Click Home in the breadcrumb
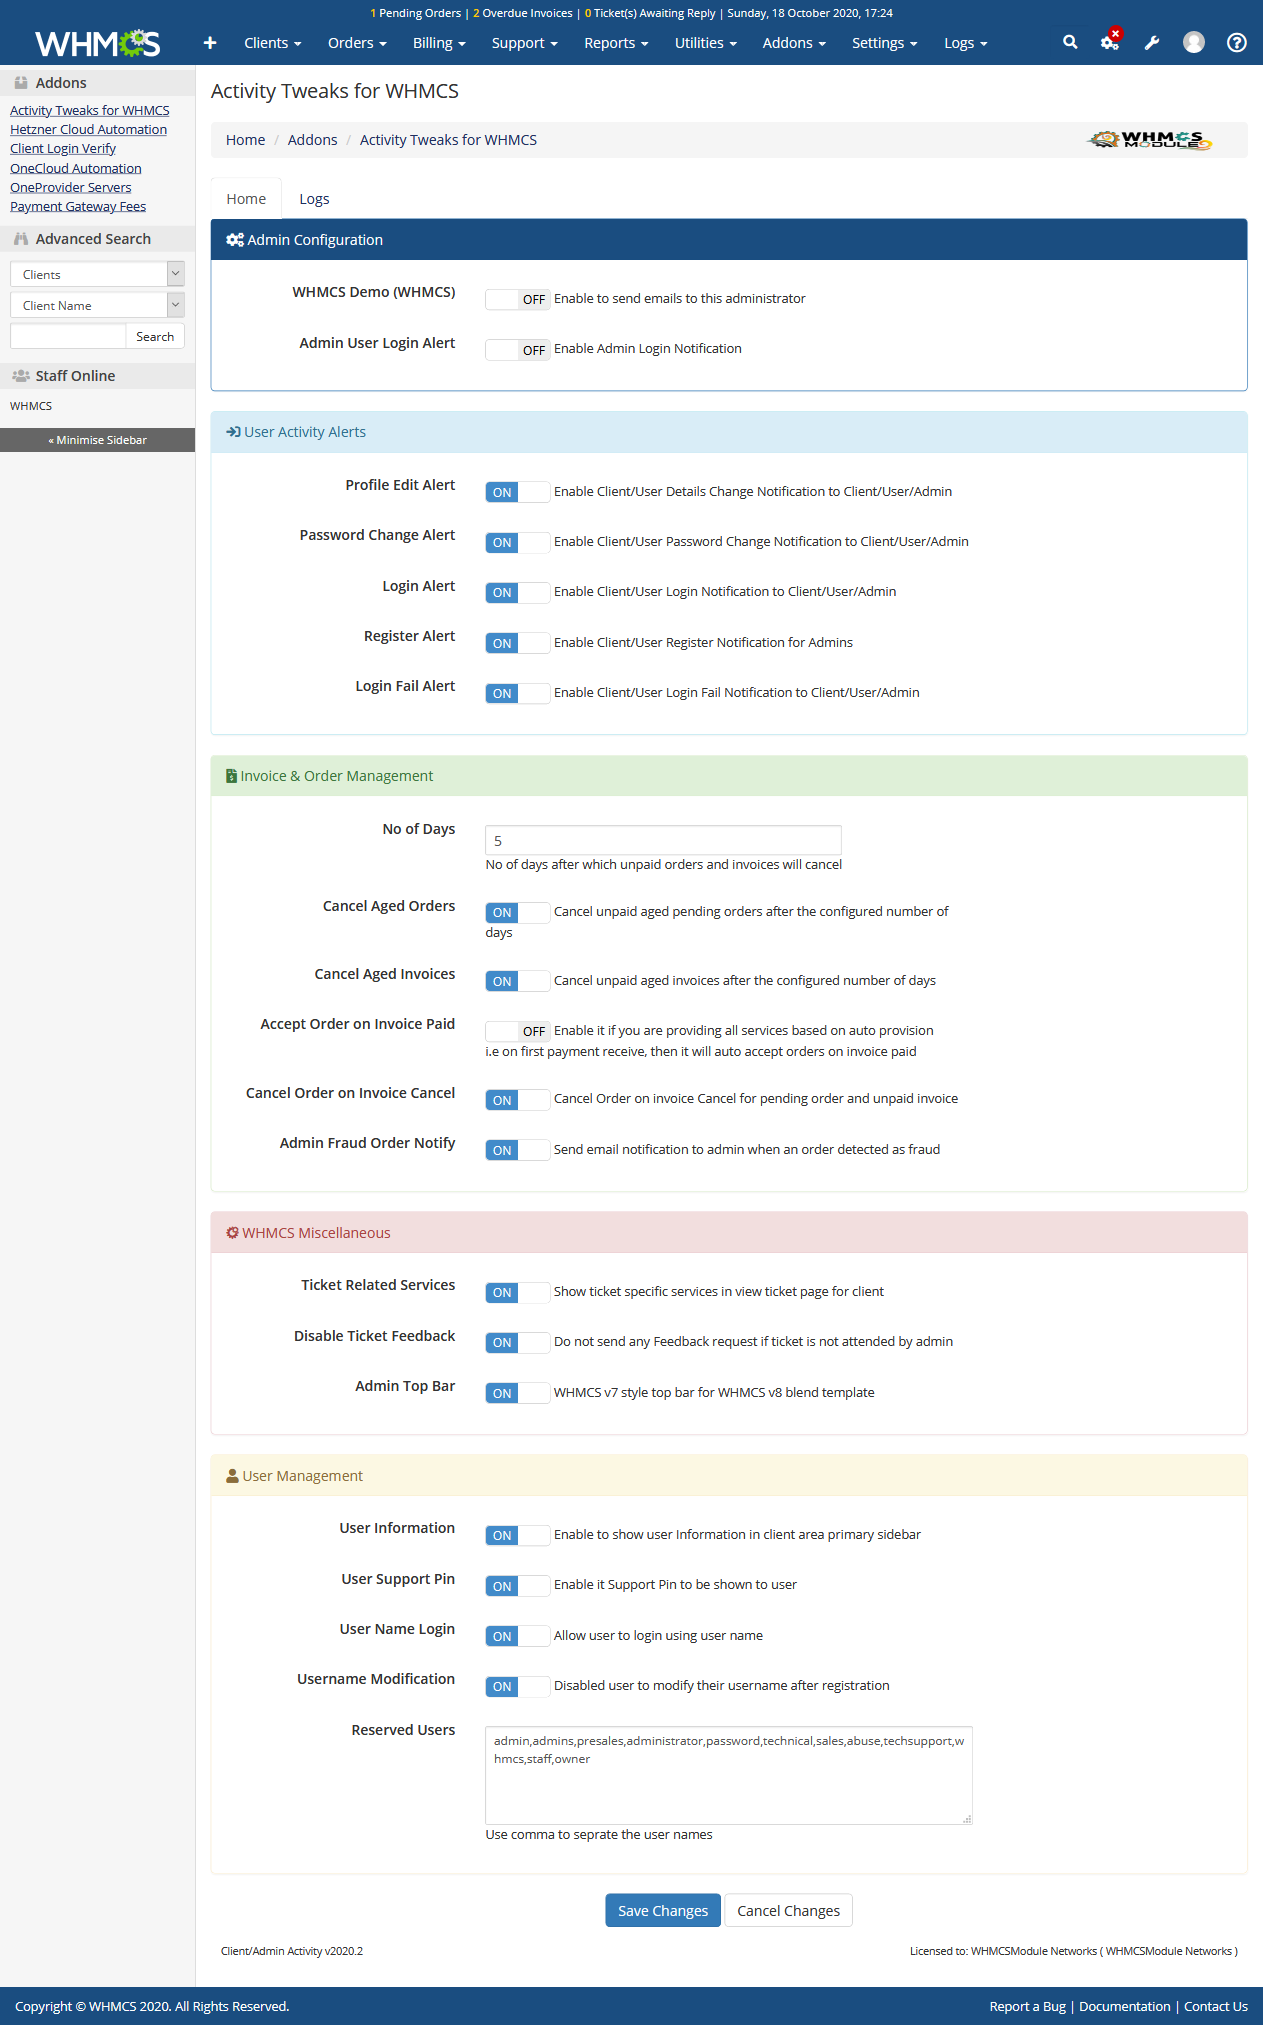1263x2025 pixels. [245, 140]
